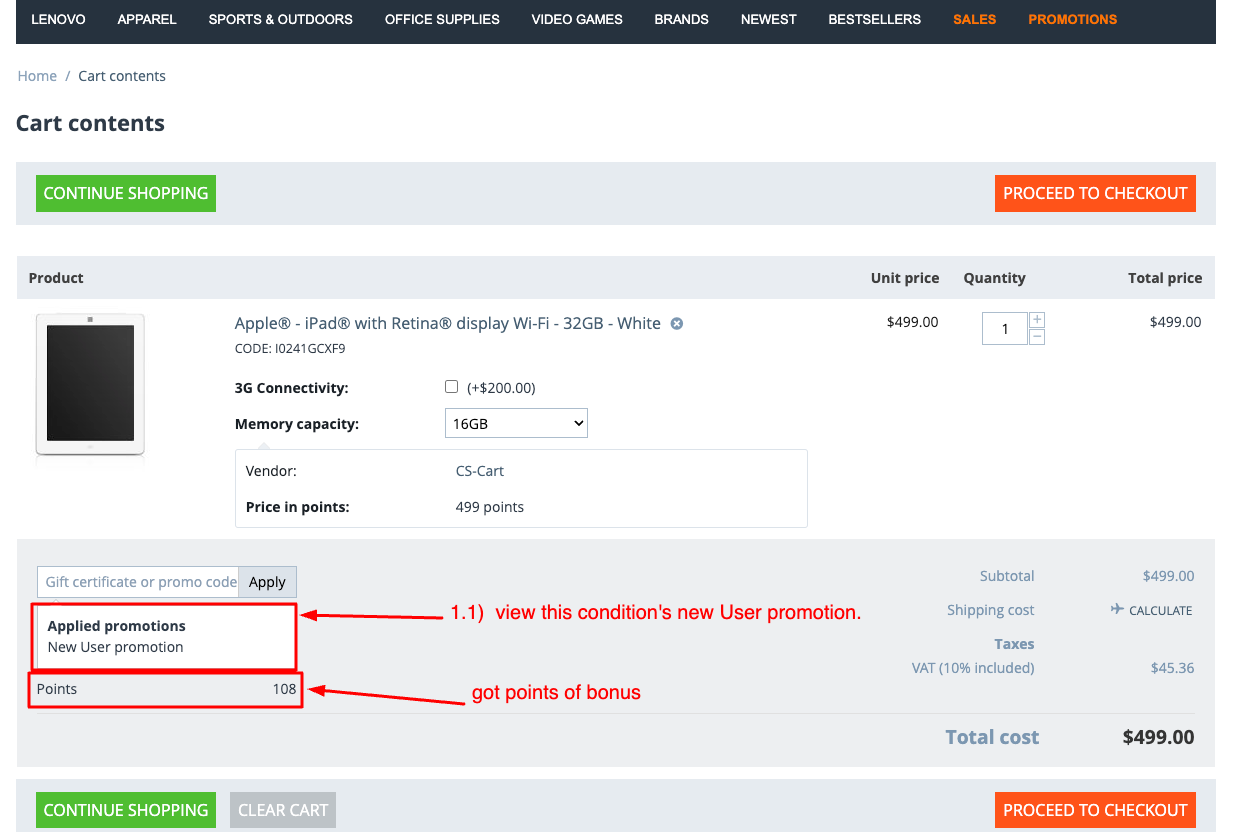Click the airplane shipping calculate icon
This screenshot has width=1250, height=832.
click(x=1117, y=610)
